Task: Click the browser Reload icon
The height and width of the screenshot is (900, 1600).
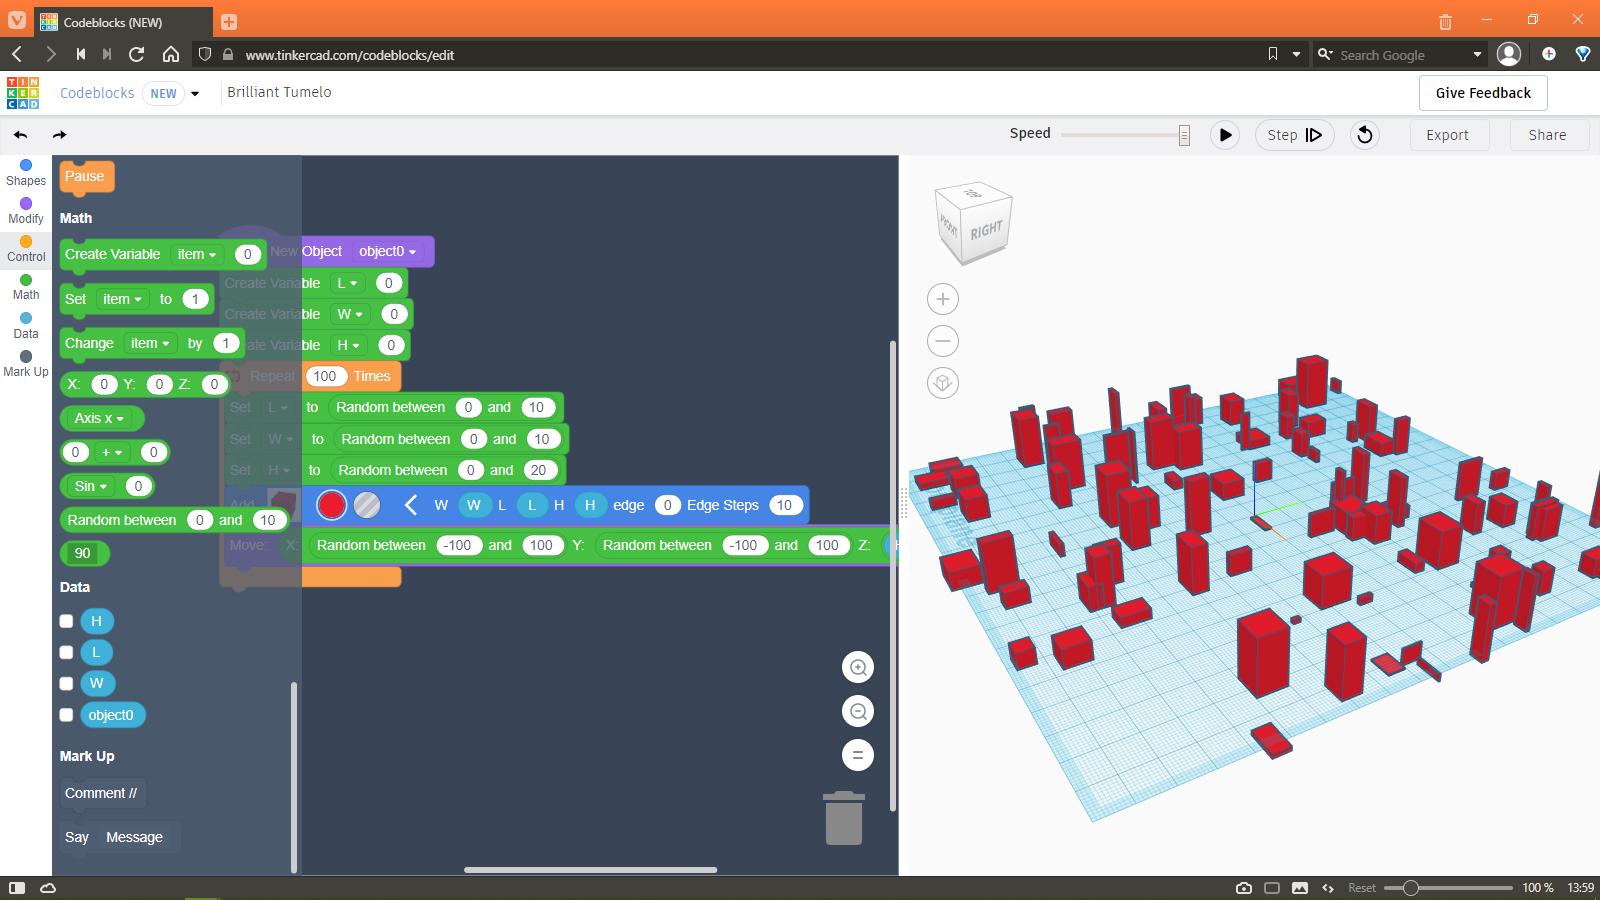Action: point(137,54)
